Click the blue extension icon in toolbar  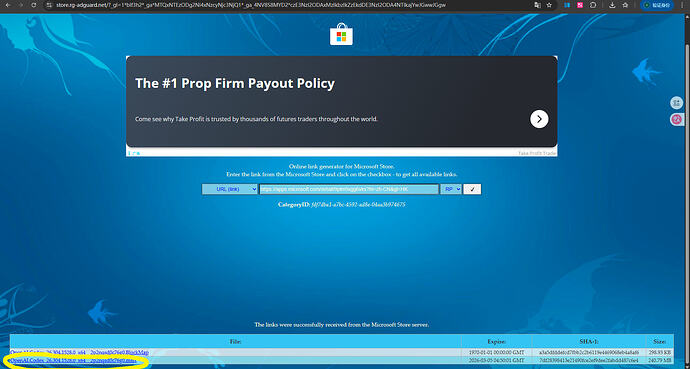(567, 5)
